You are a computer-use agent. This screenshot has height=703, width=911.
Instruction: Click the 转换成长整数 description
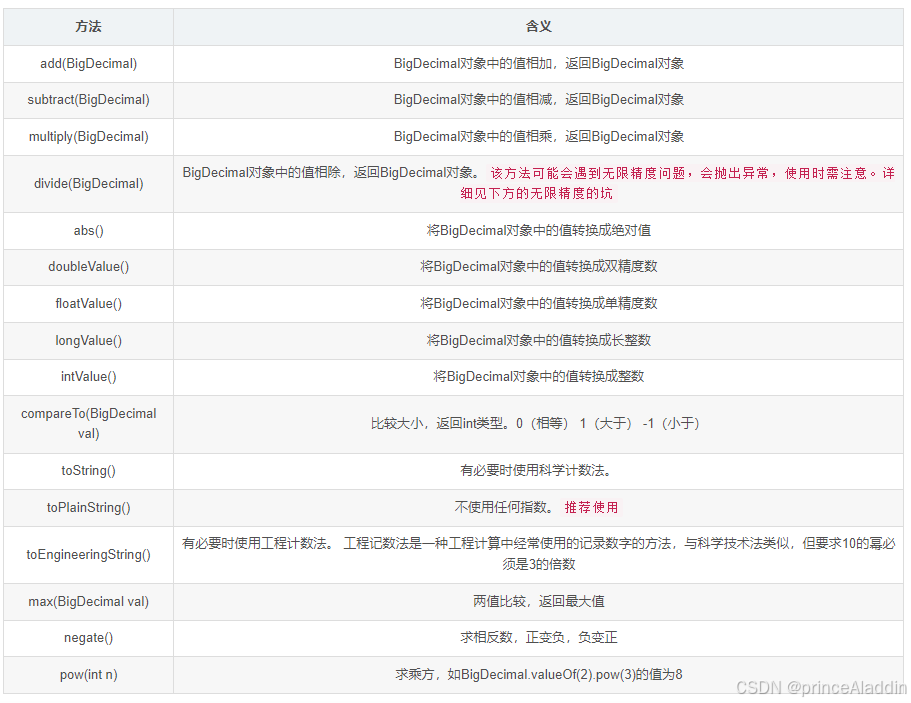point(539,340)
